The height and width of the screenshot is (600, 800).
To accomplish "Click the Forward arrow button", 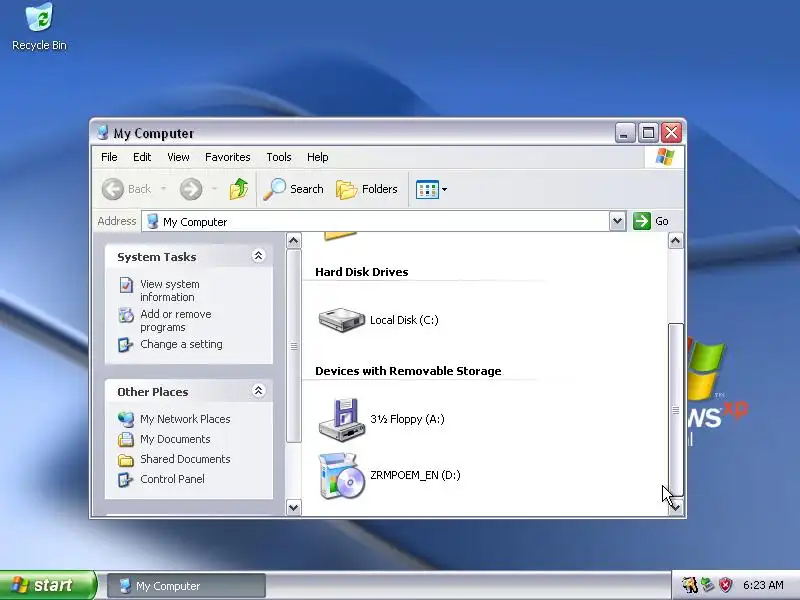I will pos(191,189).
